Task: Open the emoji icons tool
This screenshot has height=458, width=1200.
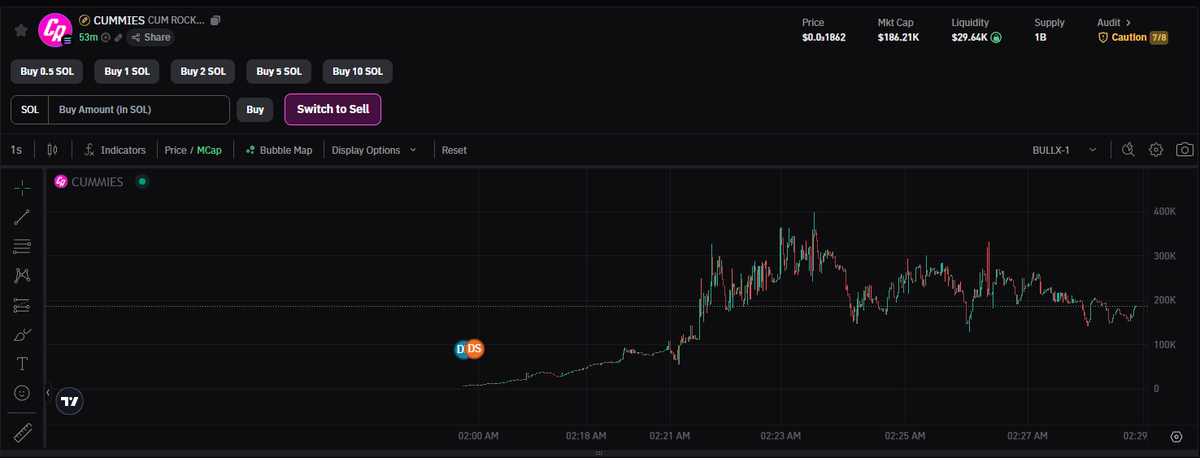Action: click(22, 393)
